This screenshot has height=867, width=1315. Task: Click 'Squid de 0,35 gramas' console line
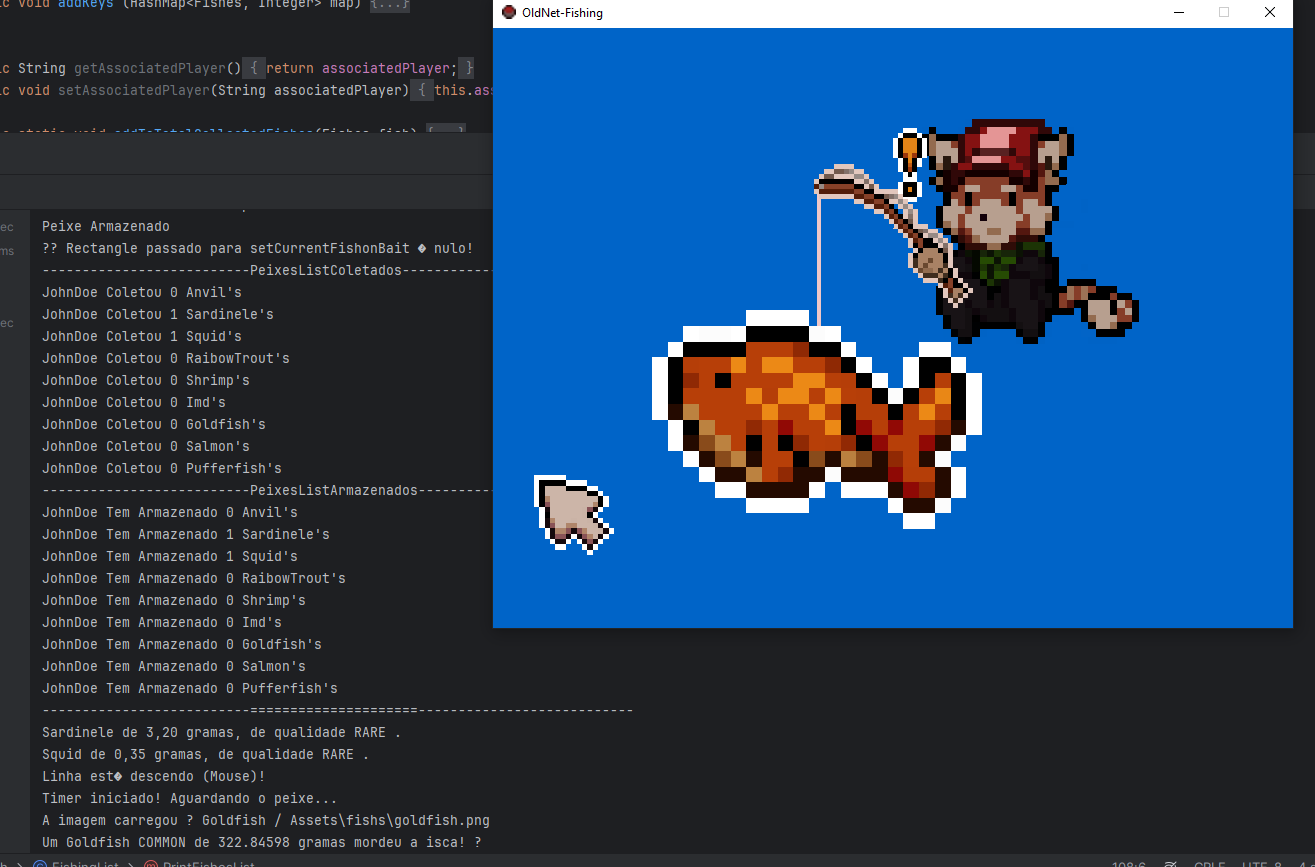(x=206, y=755)
